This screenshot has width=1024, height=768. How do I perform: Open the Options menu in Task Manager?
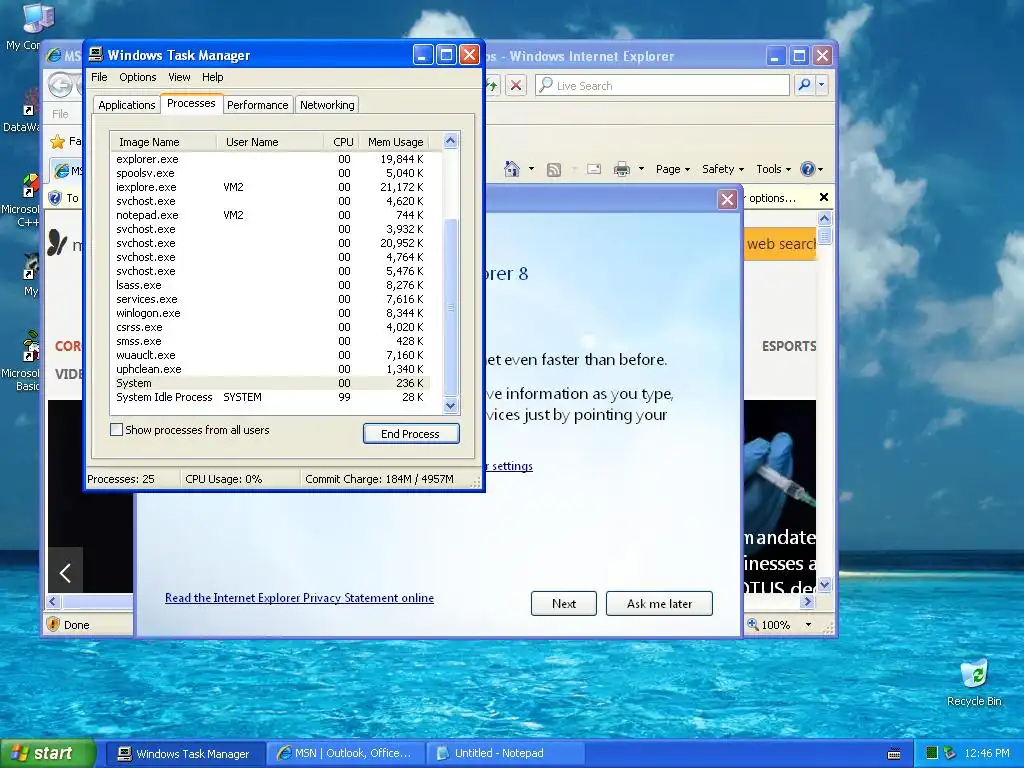[x=138, y=77]
